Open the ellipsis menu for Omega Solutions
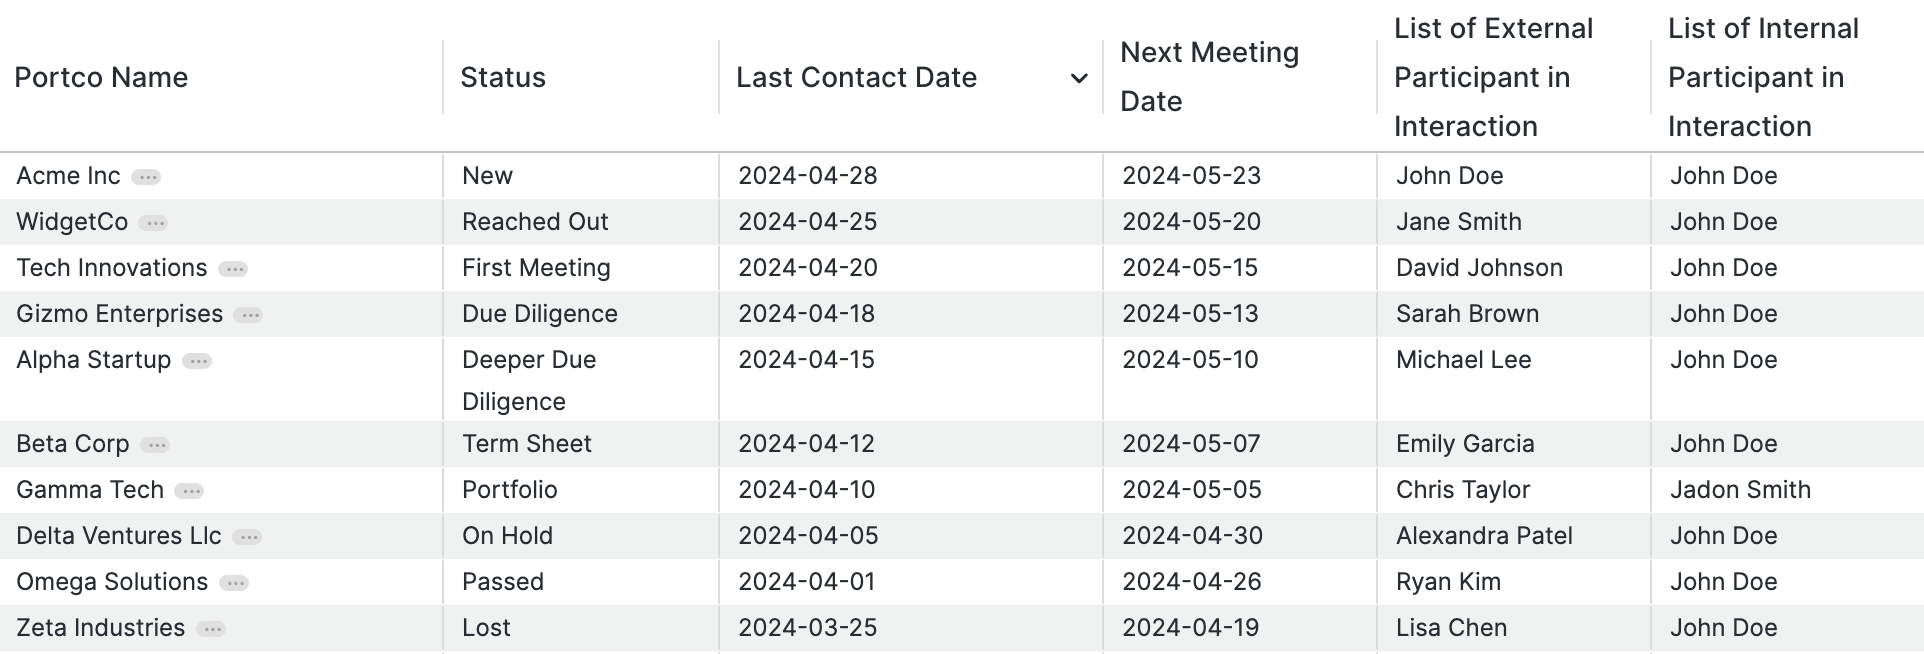The height and width of the screenshot is (654, 1924). pyautogui.click(x=234, y=583)
